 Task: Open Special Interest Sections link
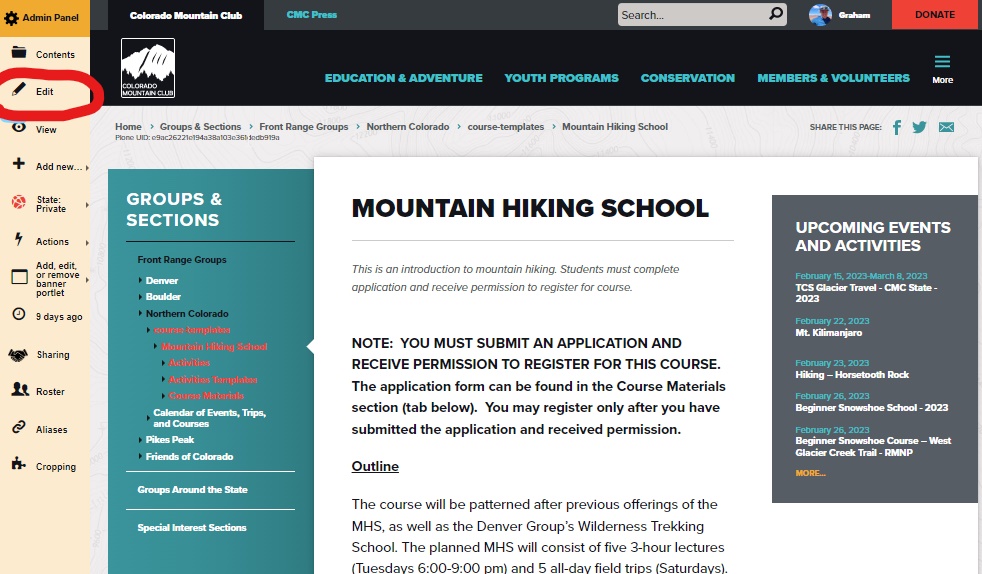192,528
